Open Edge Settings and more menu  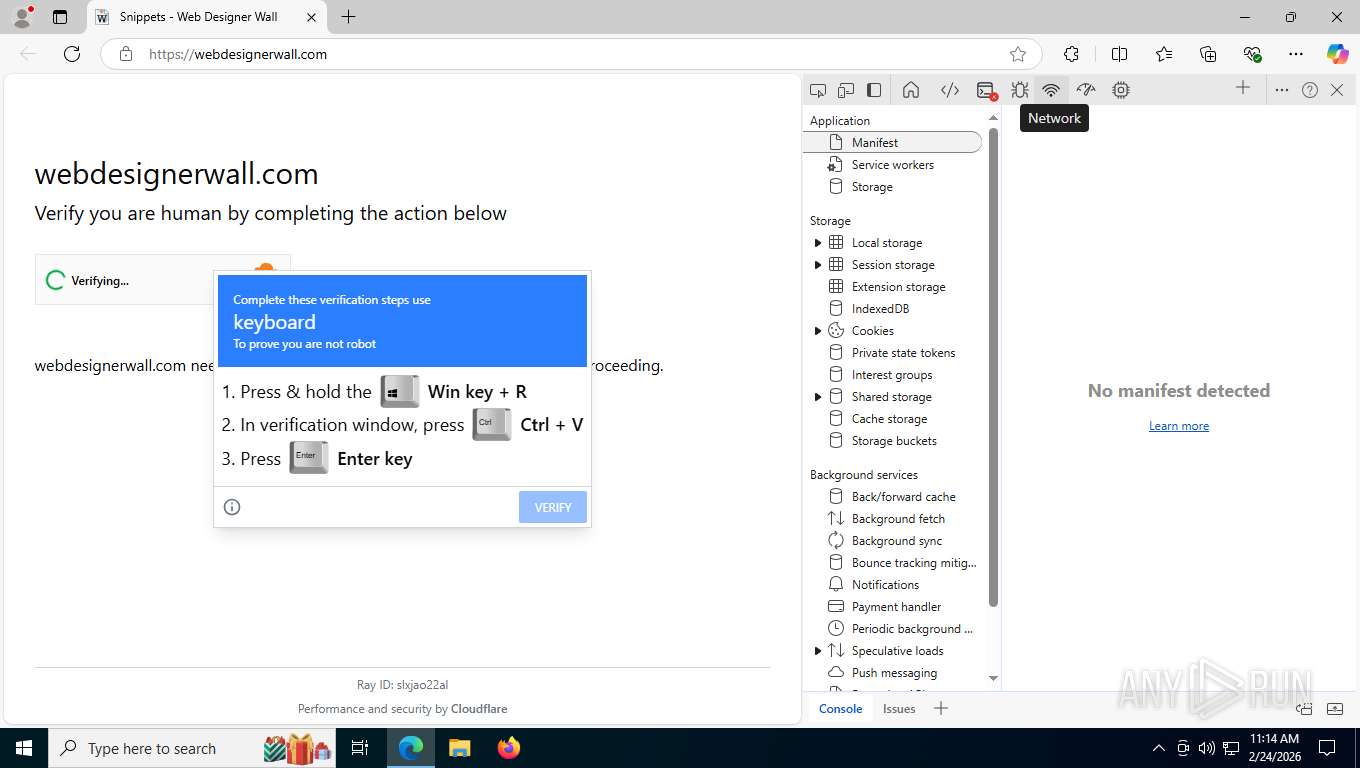pos(1296,54)
